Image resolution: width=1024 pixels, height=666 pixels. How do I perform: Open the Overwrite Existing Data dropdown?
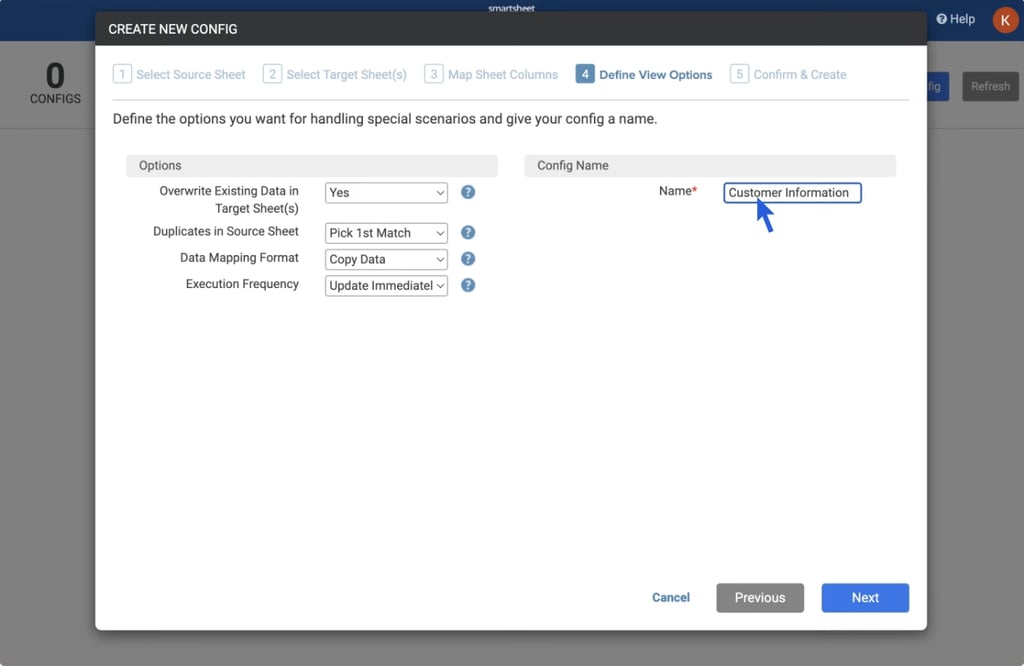pos(386,192)
